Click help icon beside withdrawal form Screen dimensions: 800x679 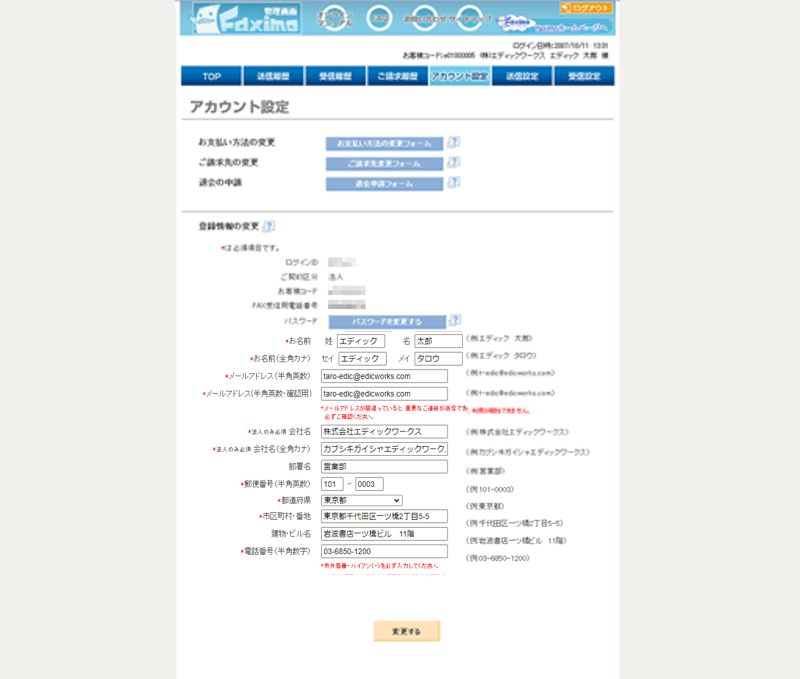tap(454, 182)
